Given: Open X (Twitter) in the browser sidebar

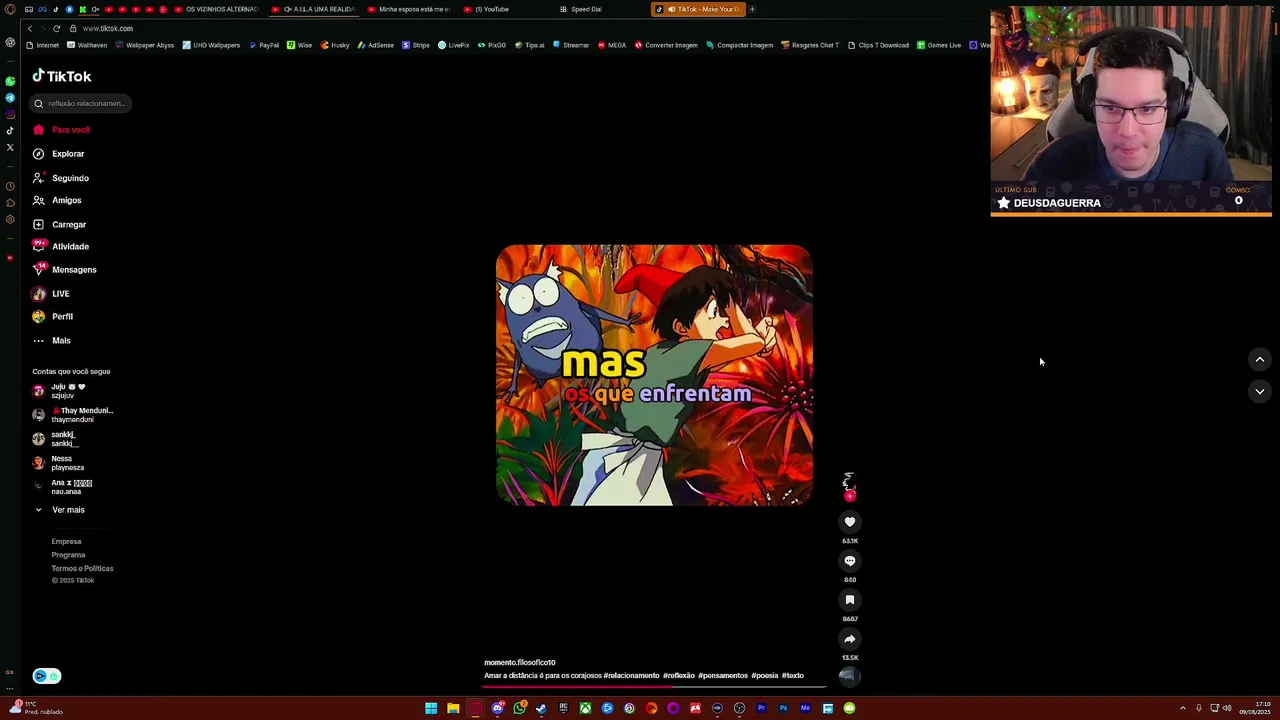Looking at the screenshot, I should [x=10, y=147].
